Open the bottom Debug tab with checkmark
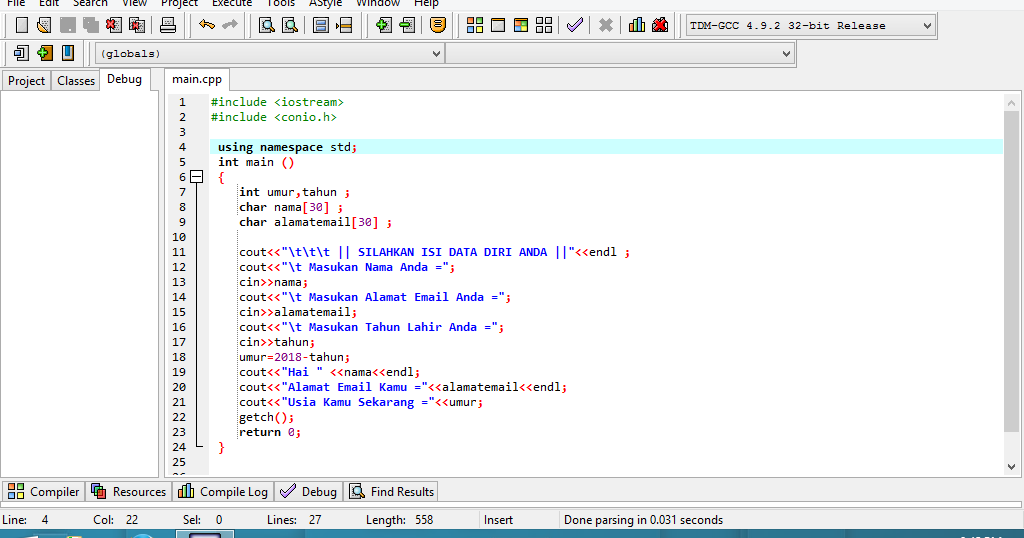The image size is (1024, 538). (308, 492)
